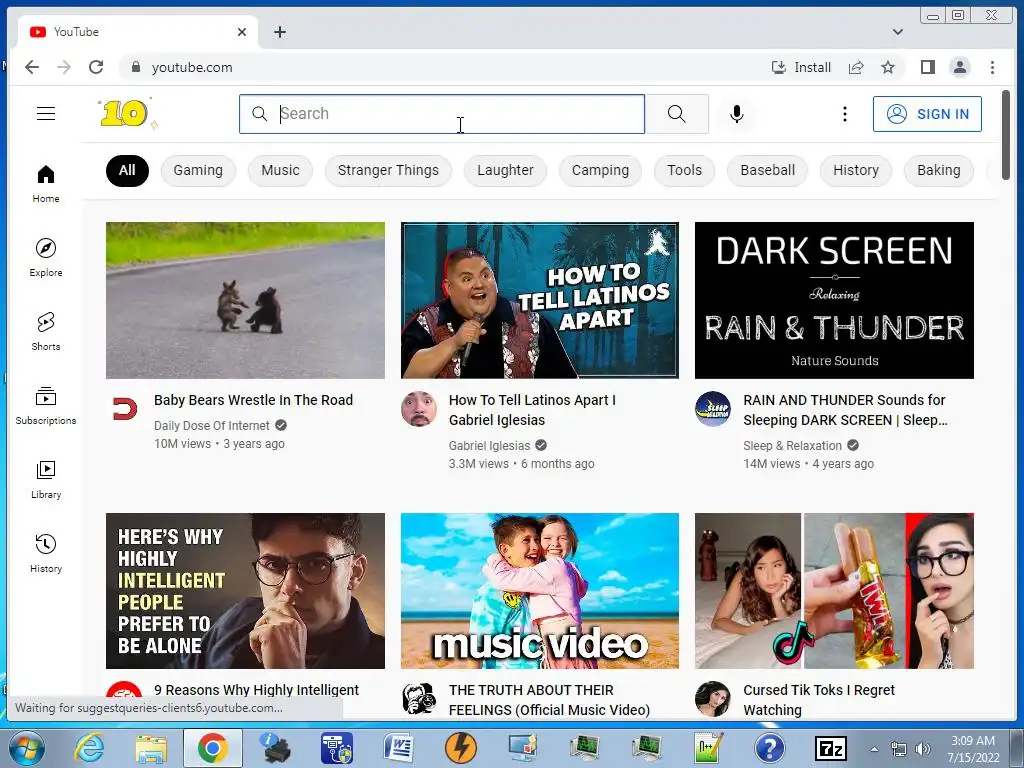
Task: Bookmark this page with the star
Action: tap(888, 67)
